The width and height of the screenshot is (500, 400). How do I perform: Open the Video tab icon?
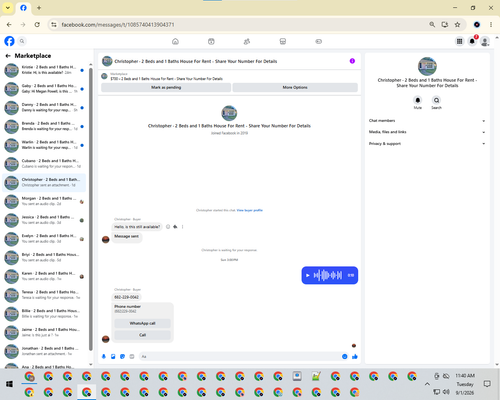(x=211, y=41)
